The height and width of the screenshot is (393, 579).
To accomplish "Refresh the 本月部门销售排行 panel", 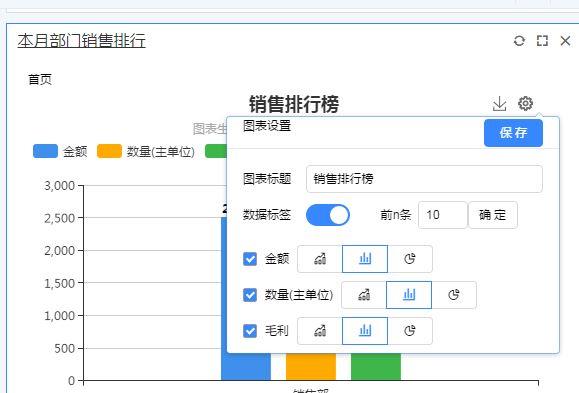I will click(x=519, y=41).
